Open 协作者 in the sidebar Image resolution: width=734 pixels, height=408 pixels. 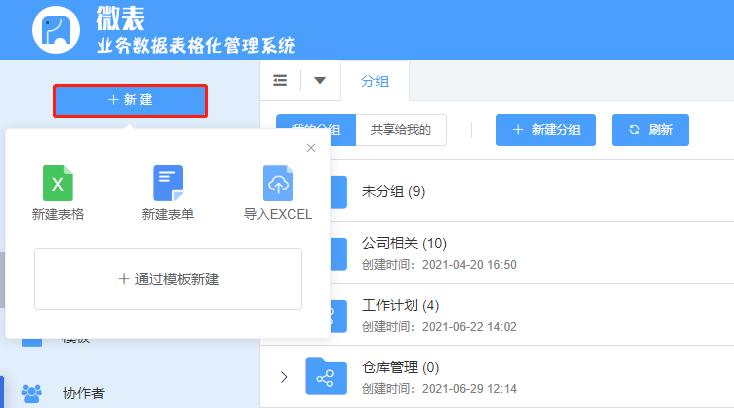pos(83,393)
